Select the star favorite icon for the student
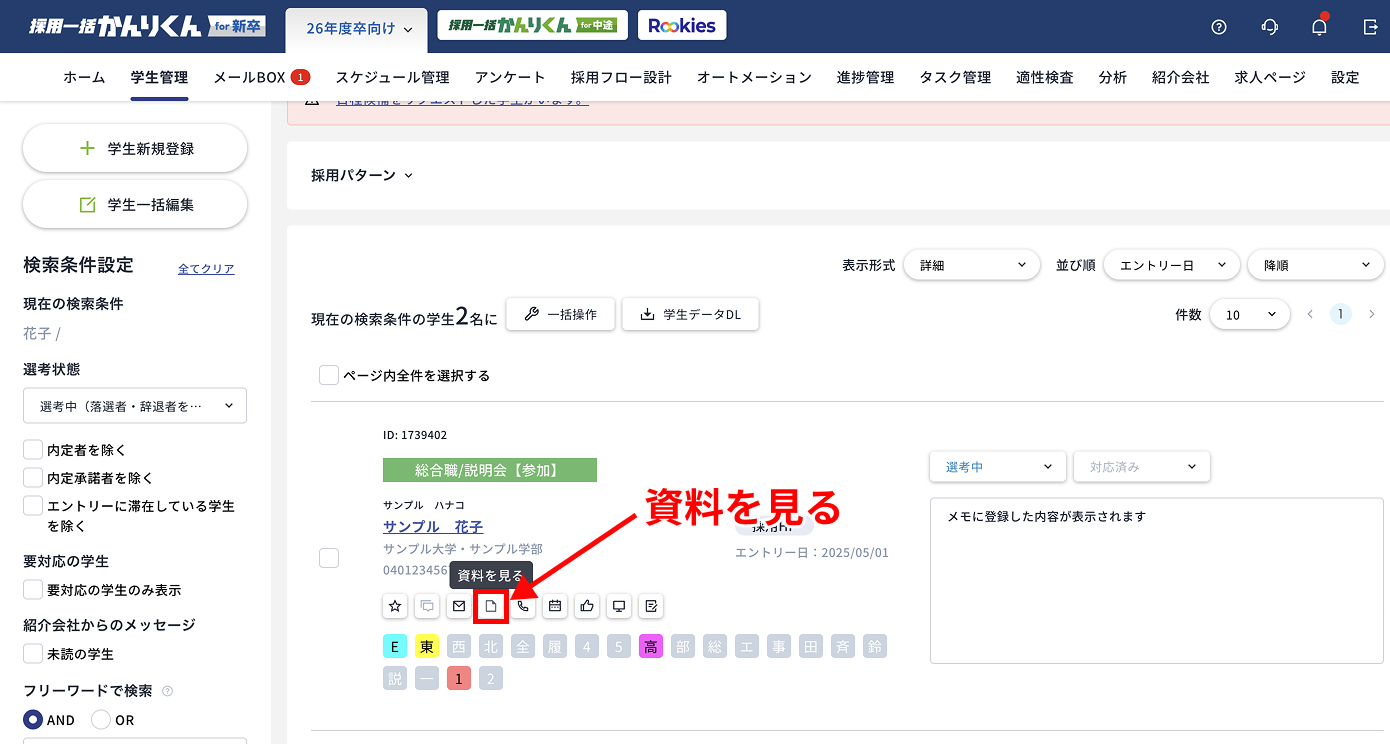1390x744 pixels. [394, 606]
